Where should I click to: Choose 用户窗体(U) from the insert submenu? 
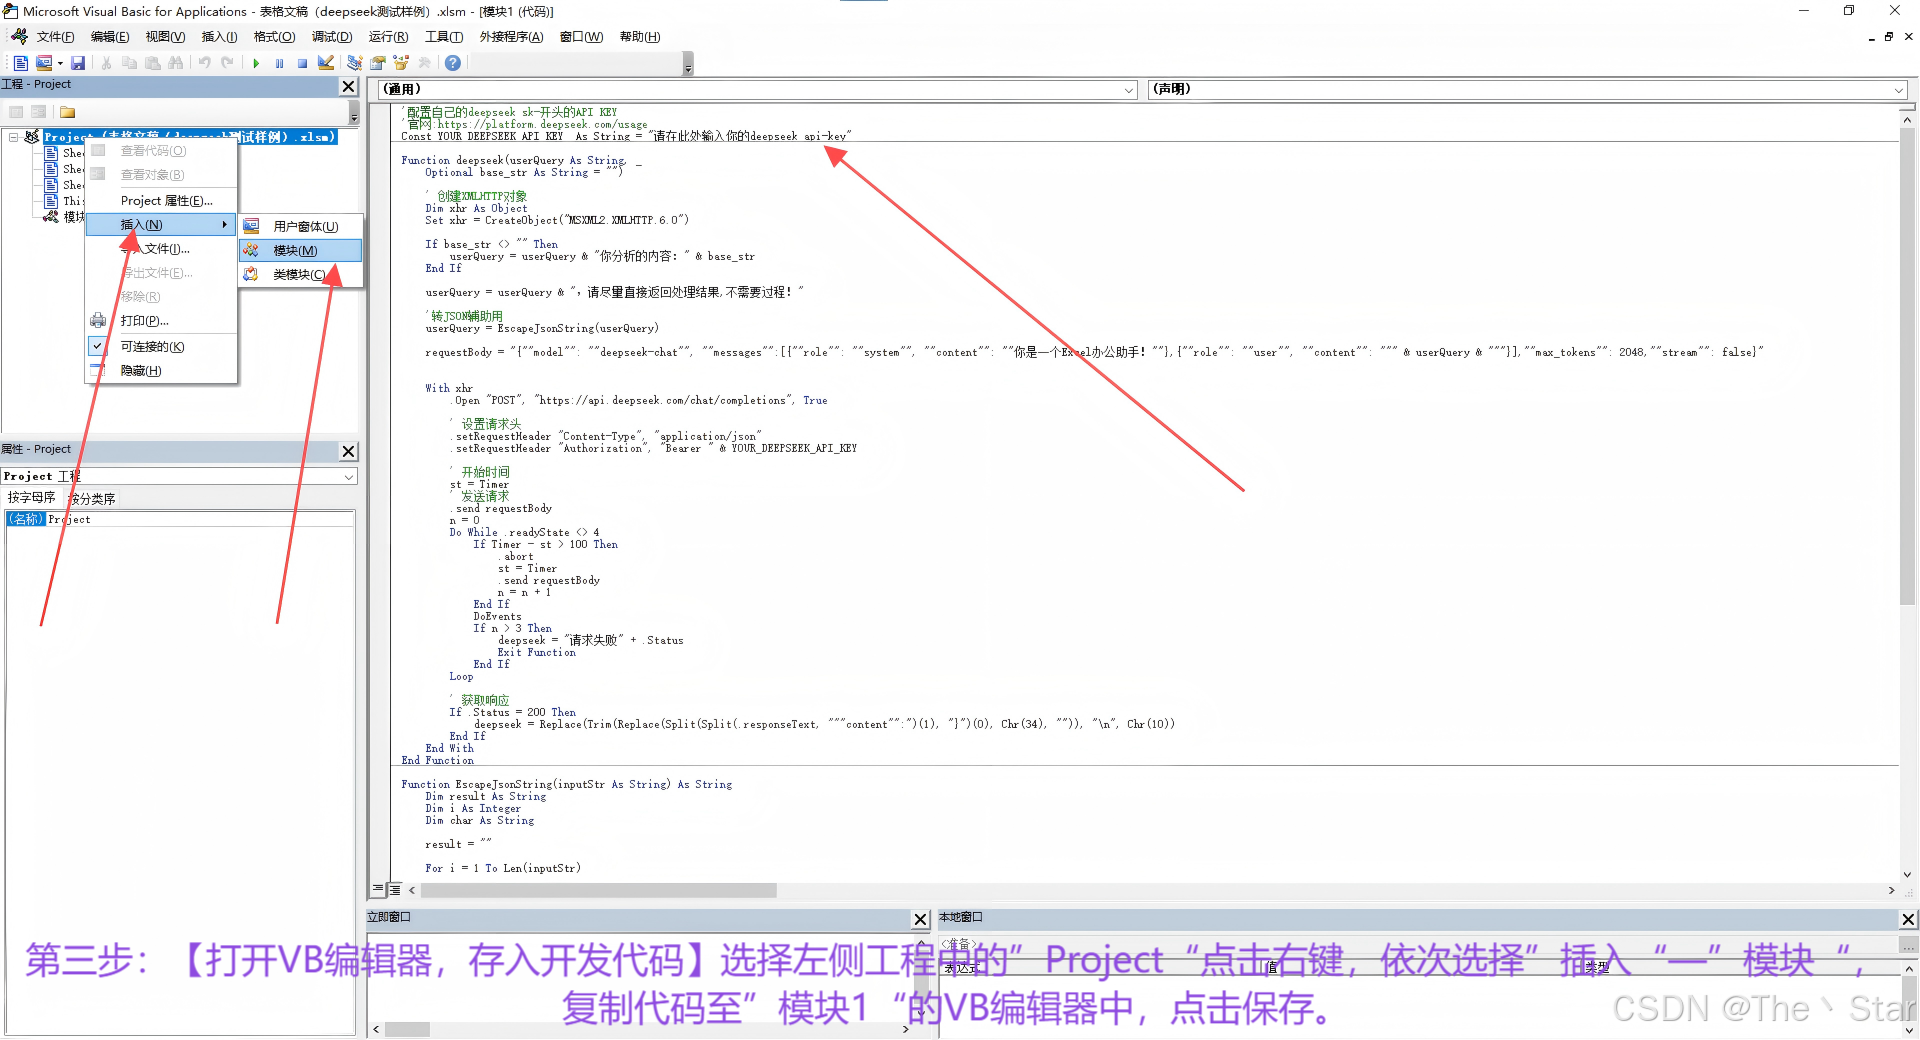pos(301,226)
